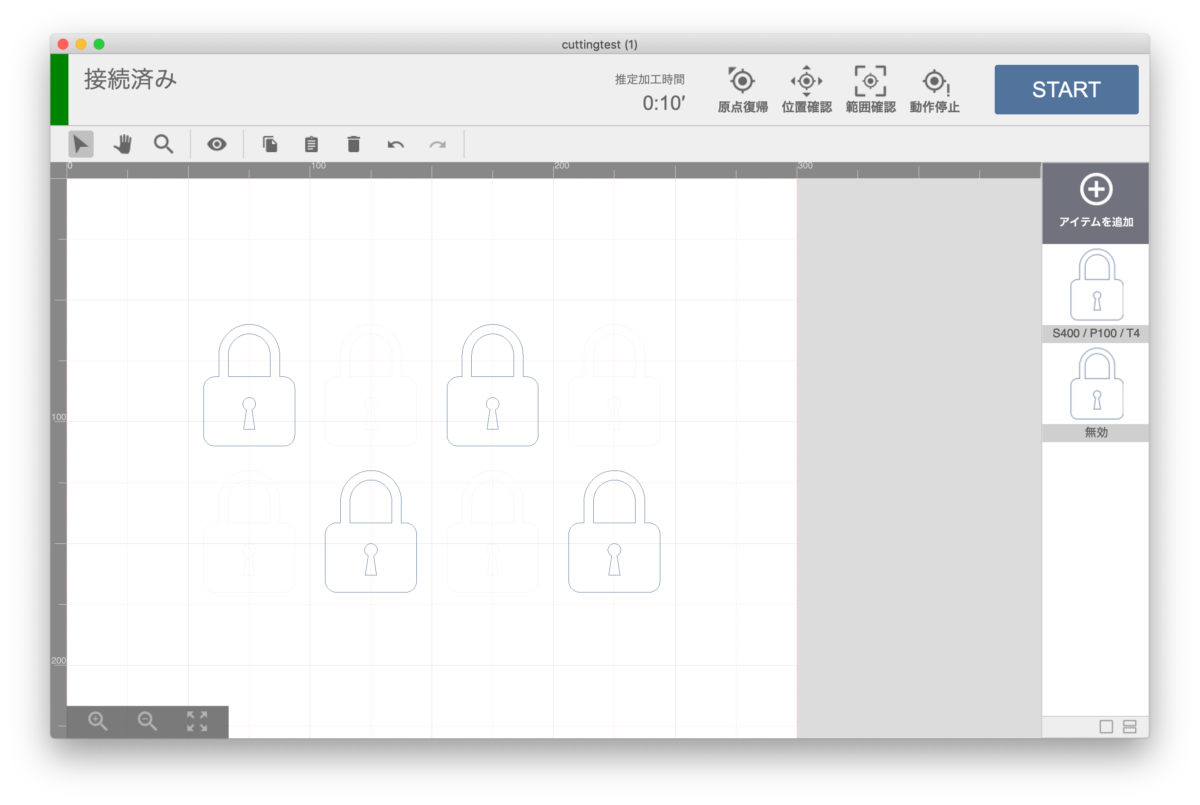Click the 接続済み connection status text
The image size is (1200, 805).
click(x=130, y=80)
